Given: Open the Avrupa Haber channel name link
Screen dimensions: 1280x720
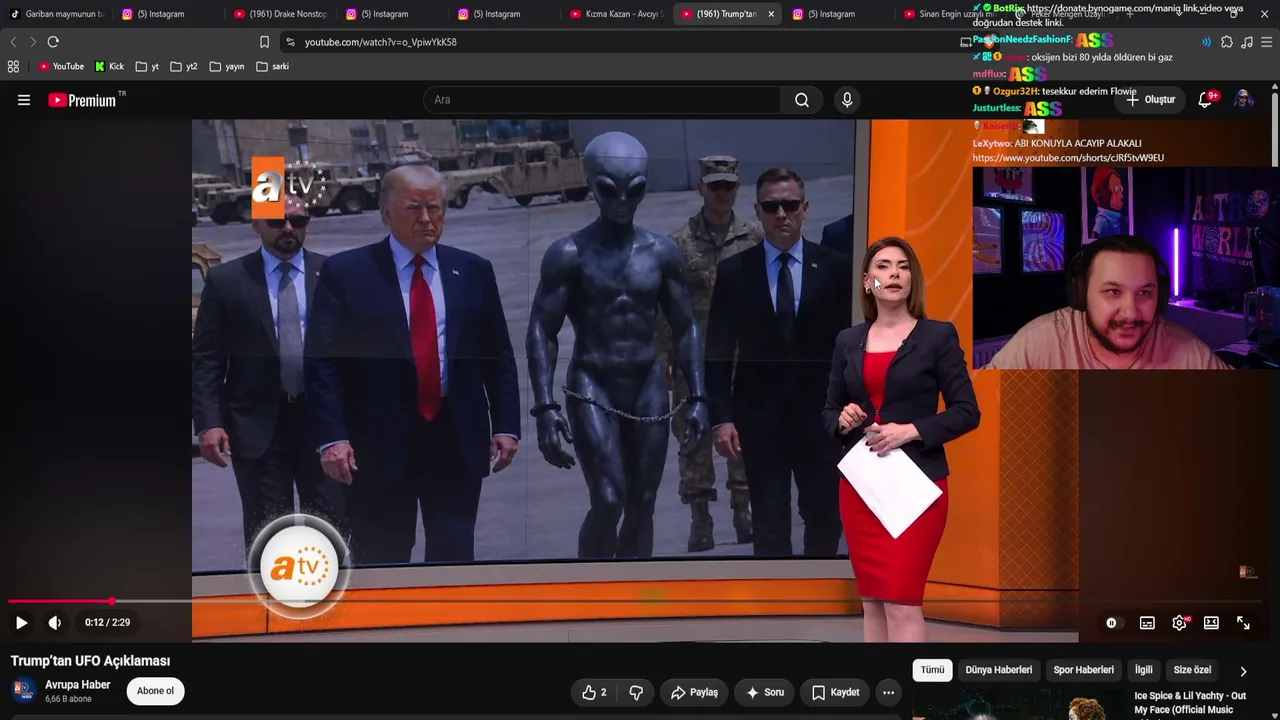Looking at the screenshot, I should point(77,685).
